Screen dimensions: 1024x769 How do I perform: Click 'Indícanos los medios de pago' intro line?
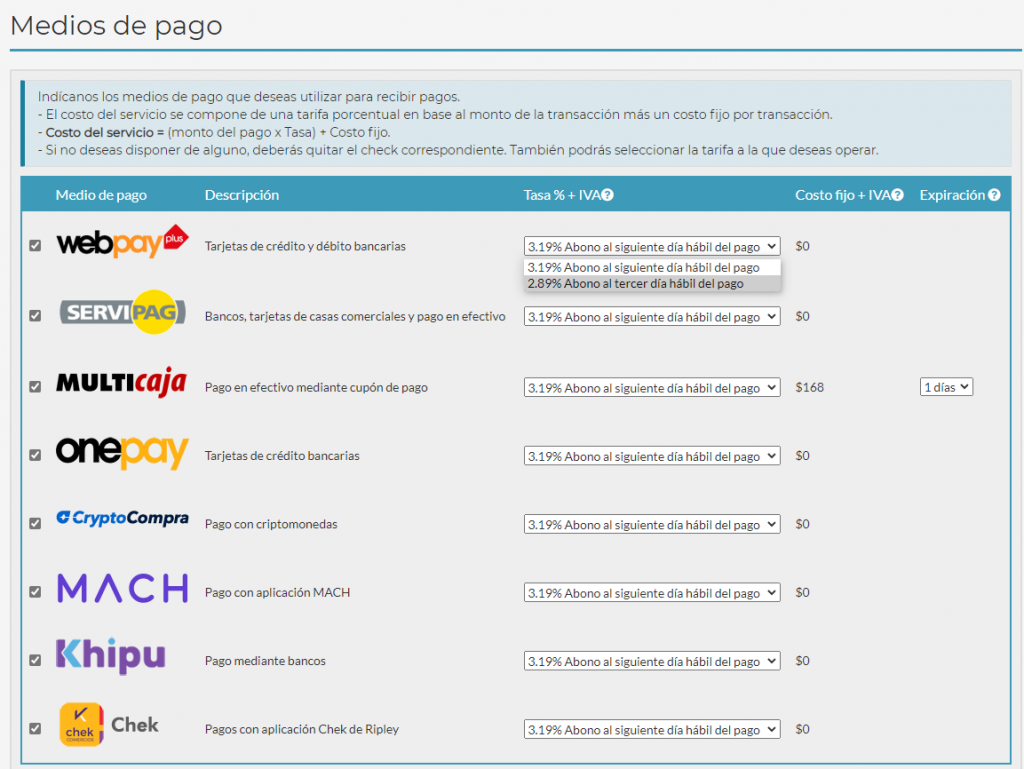(x=249, y=97)
